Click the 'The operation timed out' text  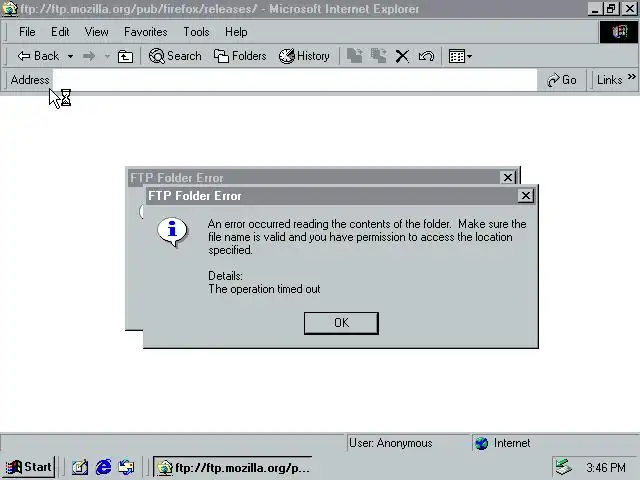(264, 289)
